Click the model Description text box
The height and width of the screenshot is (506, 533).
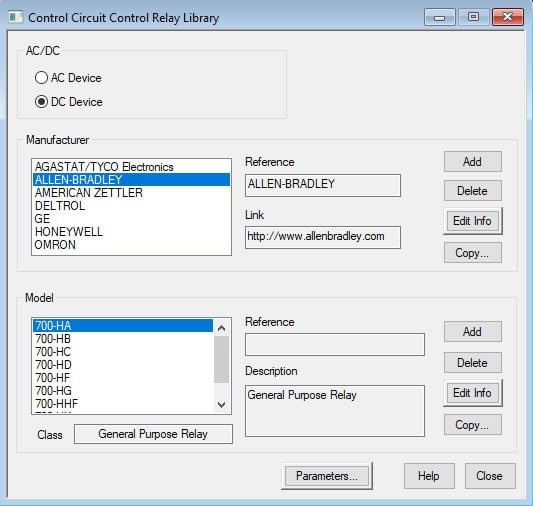coord(334,411)
